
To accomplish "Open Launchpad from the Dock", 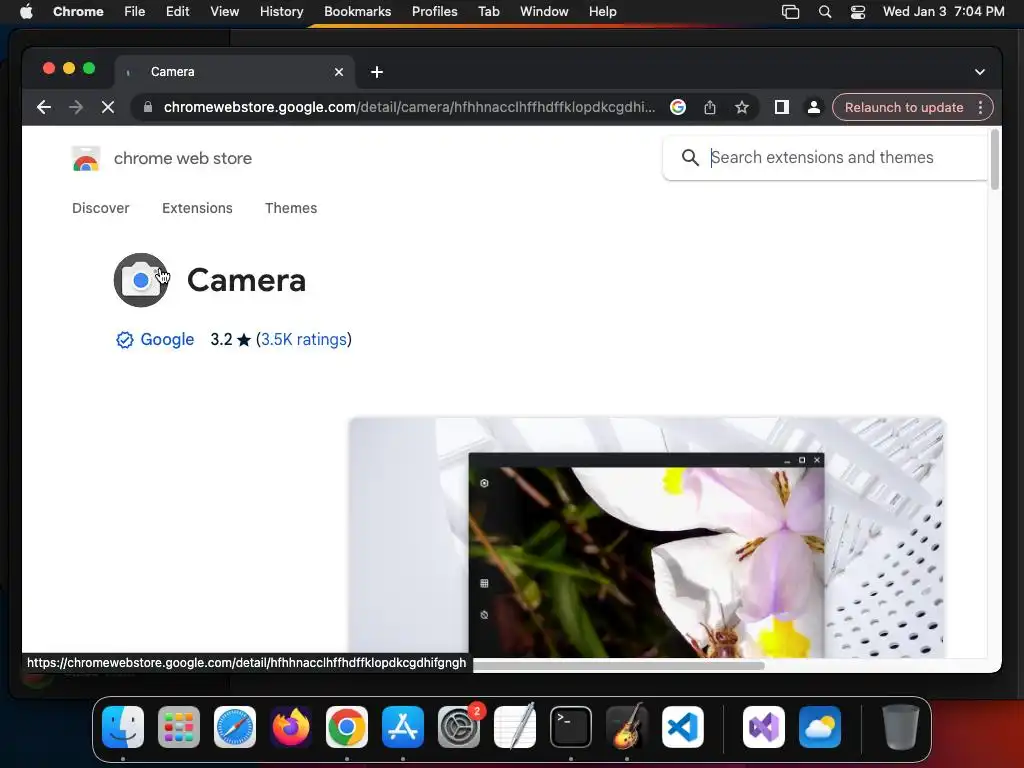I will (179, 727).
